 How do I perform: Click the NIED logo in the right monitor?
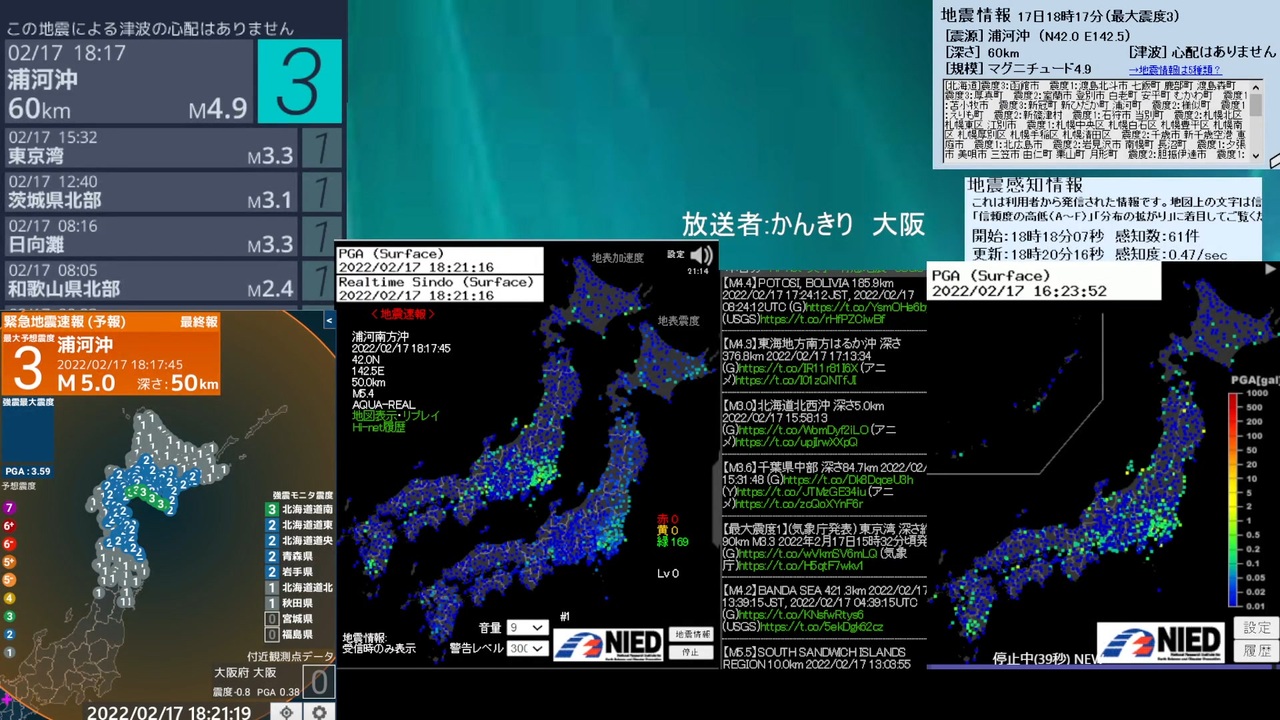click(x=1162, y=643)
